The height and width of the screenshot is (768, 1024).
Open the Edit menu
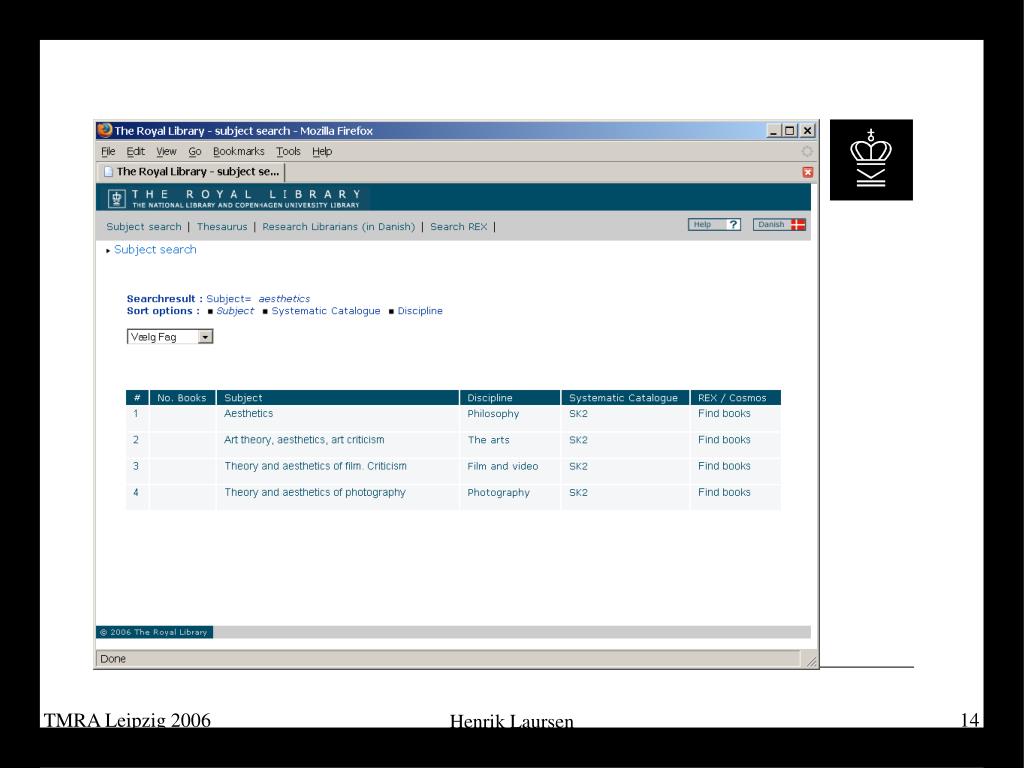click(x=136, y=152)
